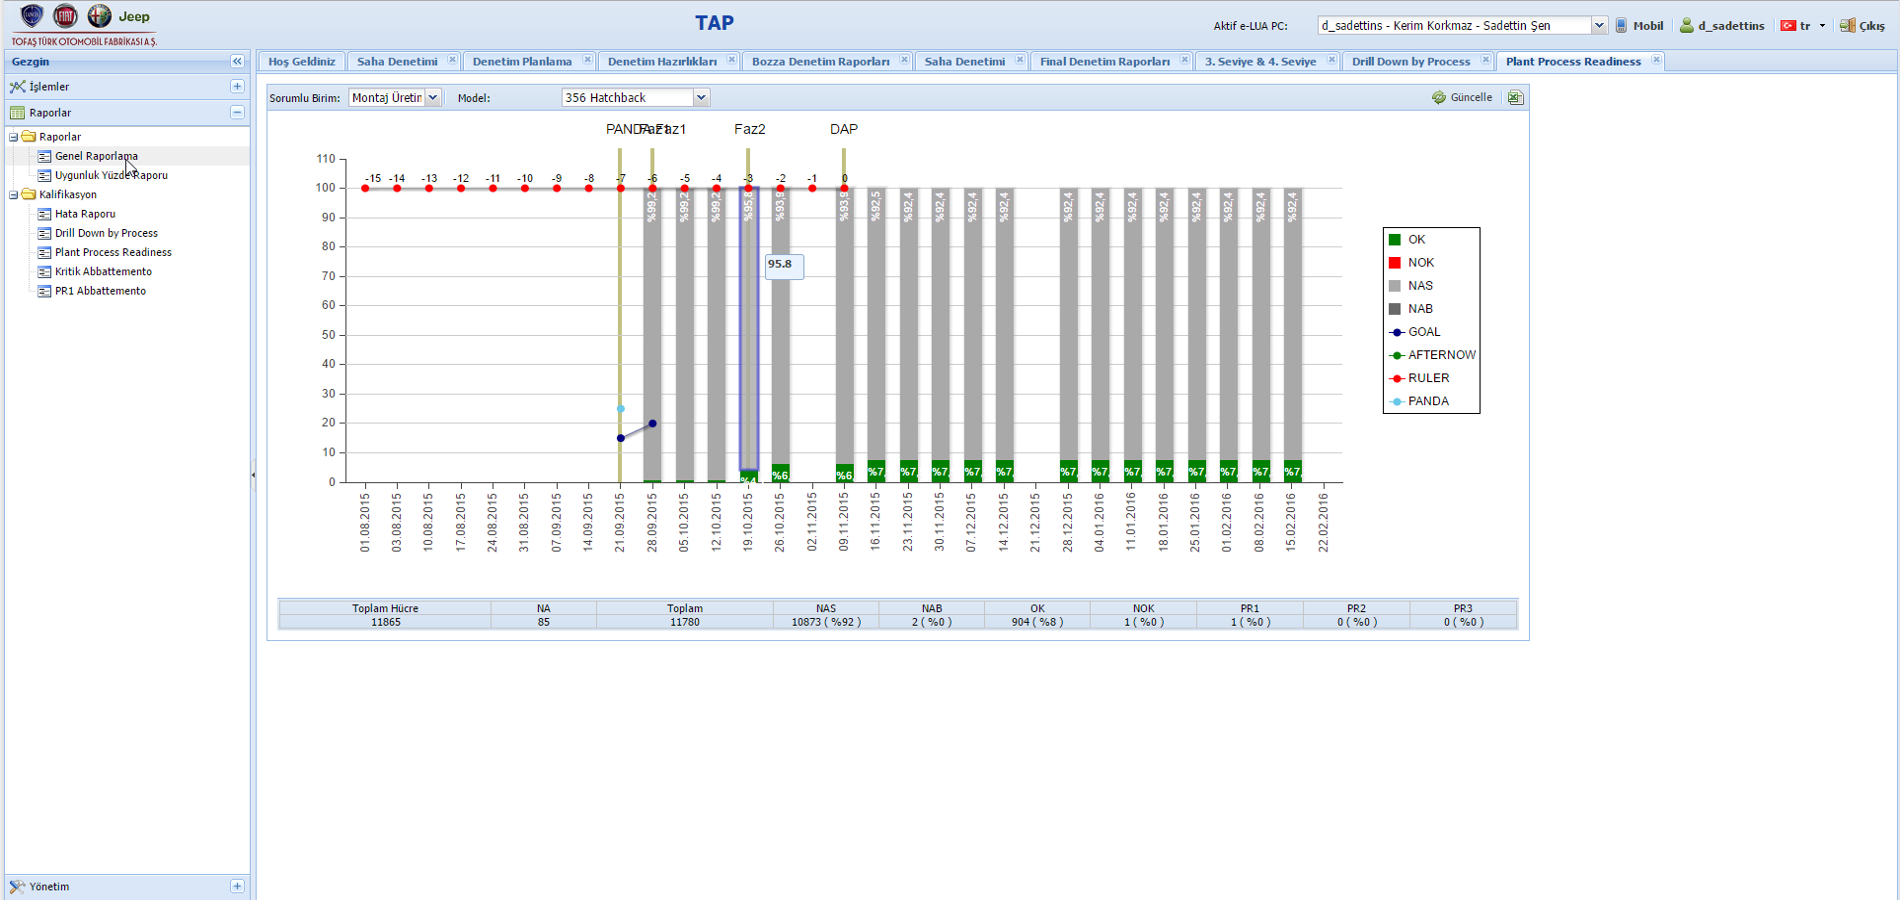Open the Sorumlu Birim dropdown
Viewport: 1900px width, 900px height.
tap(433, 98)
